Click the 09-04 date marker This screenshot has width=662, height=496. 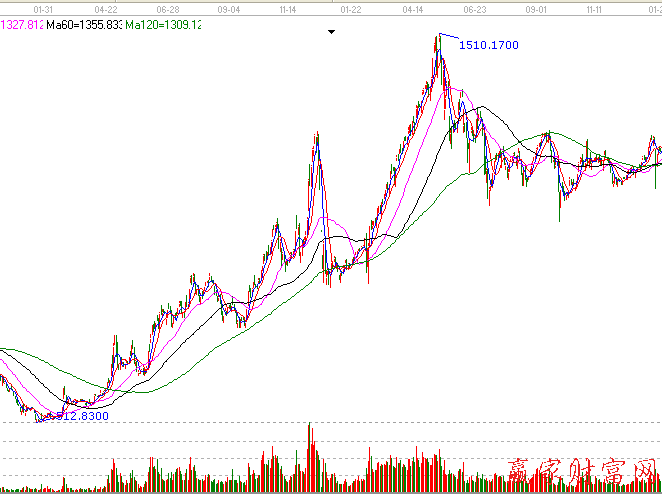[229, 8]
